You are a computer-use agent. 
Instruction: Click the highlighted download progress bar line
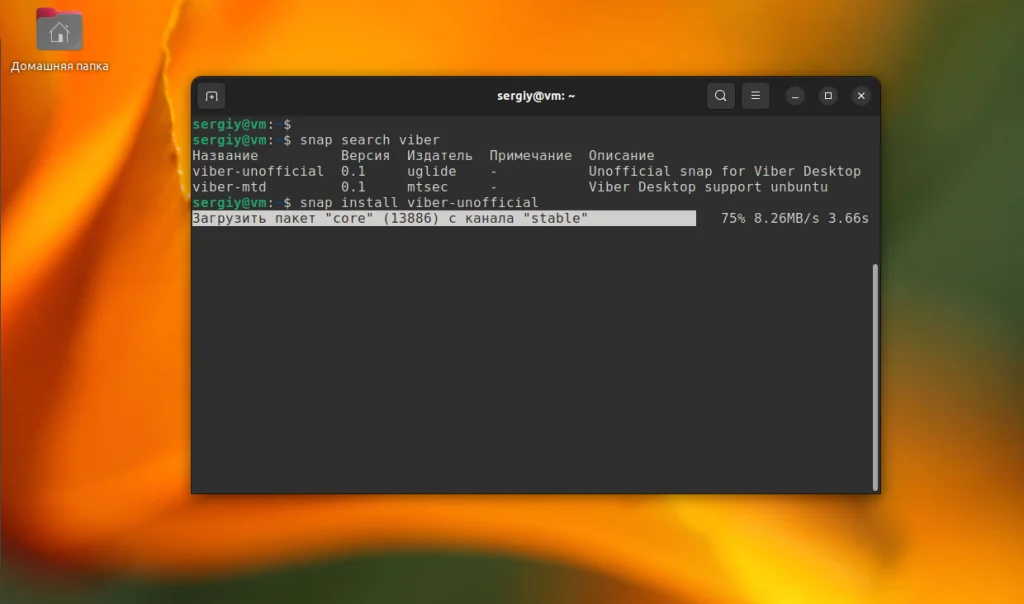point(444,218)
